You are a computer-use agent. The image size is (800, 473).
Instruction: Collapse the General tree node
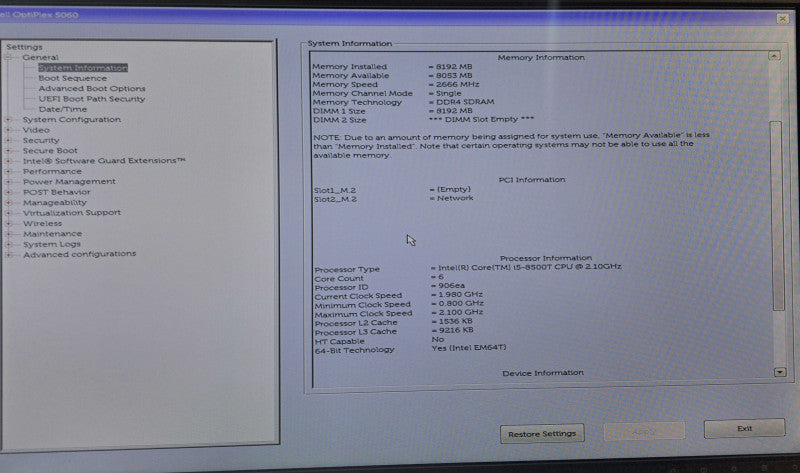point(8,58)
